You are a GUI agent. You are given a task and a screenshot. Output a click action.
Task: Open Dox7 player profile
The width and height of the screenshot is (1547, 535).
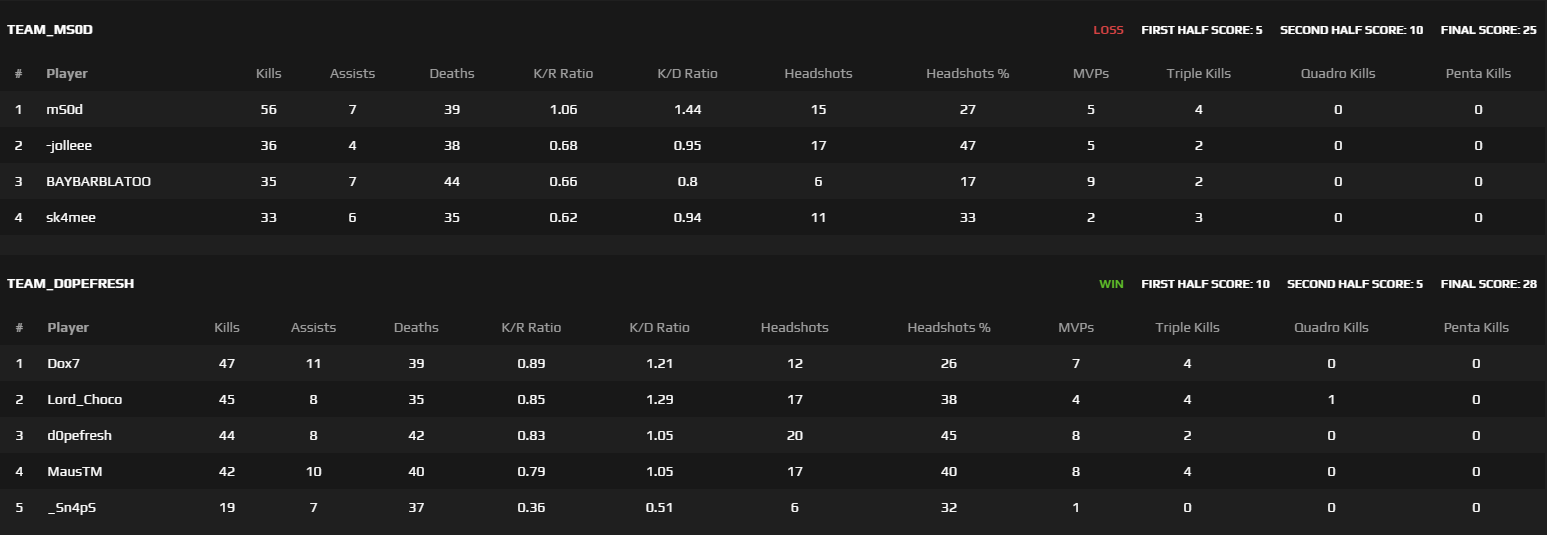pos(63,363)
